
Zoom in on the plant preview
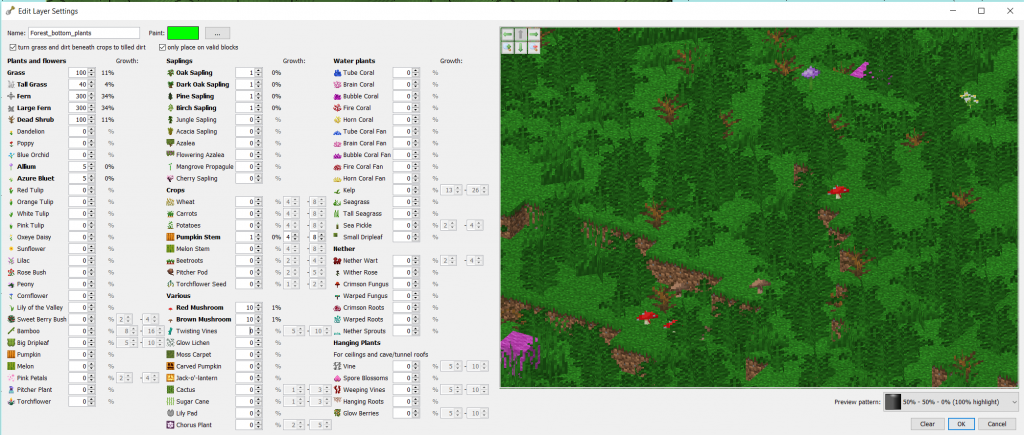(509, 46)
